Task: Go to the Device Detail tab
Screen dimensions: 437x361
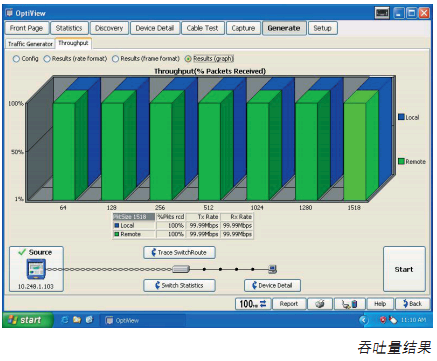Action: pos(155,28)
